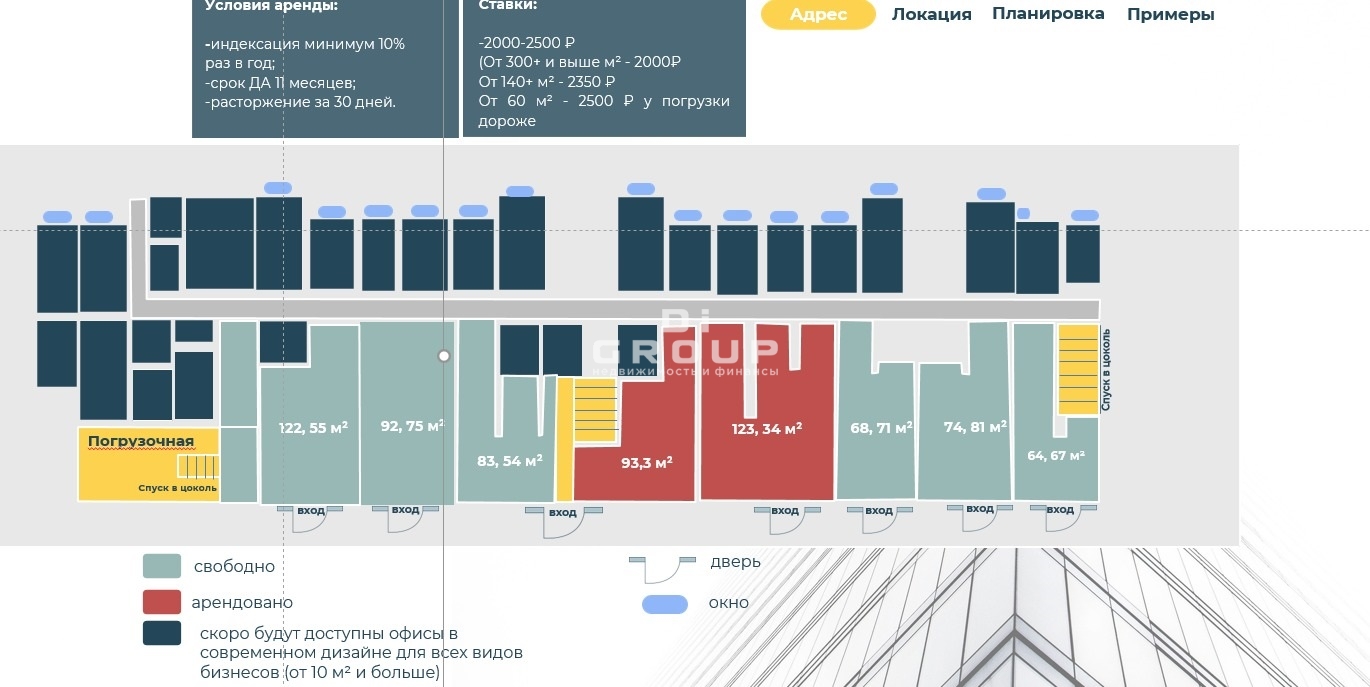Click the вход door below 123,34 м² room

pyautogui.click(x=785, y=511)
